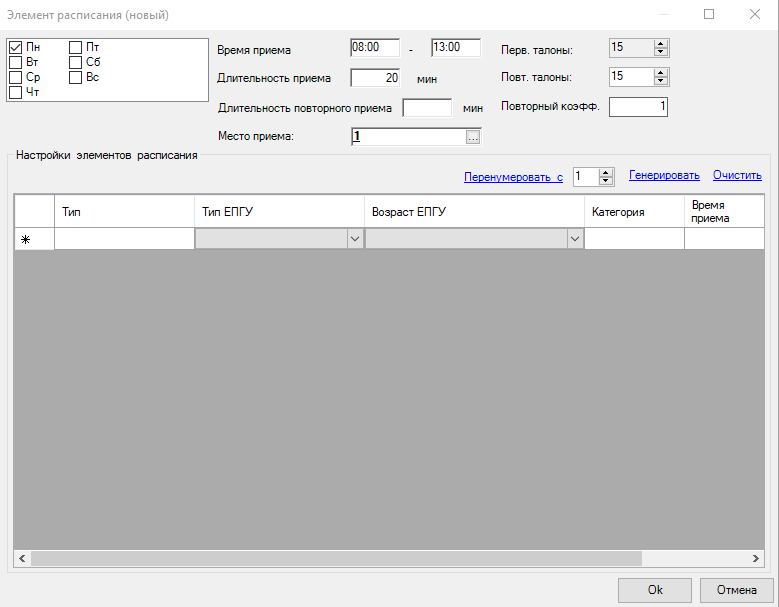Increase Перв. талоны value with up arrow

pyautogui.click(x=660, y=44)
